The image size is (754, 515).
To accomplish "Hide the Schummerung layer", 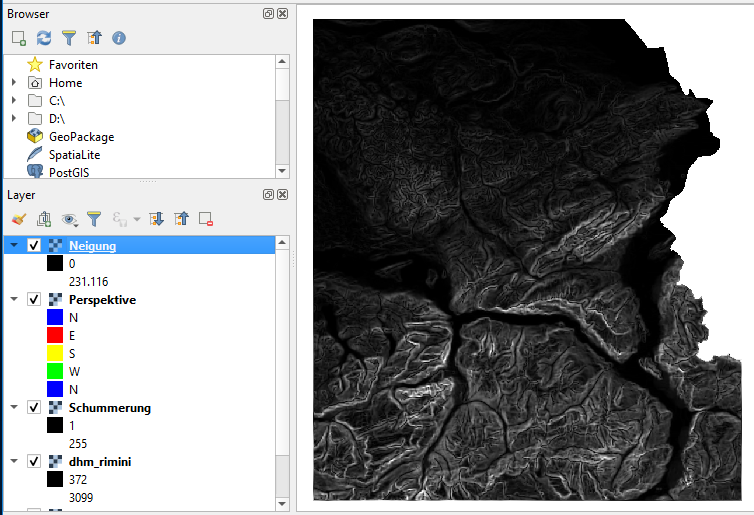I will pyautogui.click(x=34, y=408).
